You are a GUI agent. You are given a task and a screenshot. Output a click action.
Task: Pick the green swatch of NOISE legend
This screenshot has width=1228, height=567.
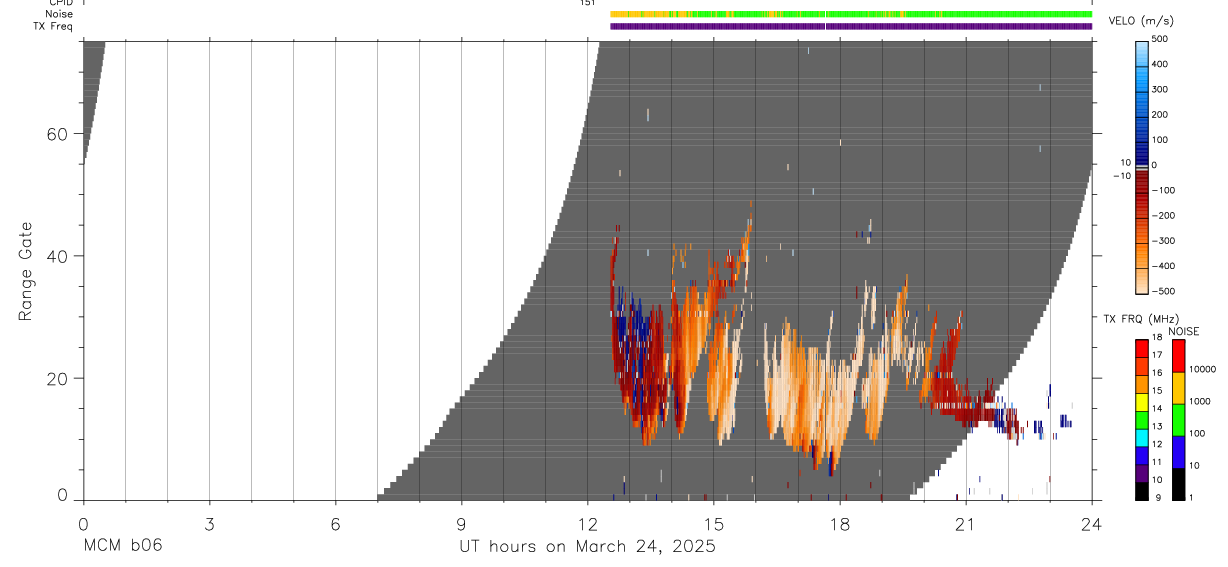click(1179, 420)
